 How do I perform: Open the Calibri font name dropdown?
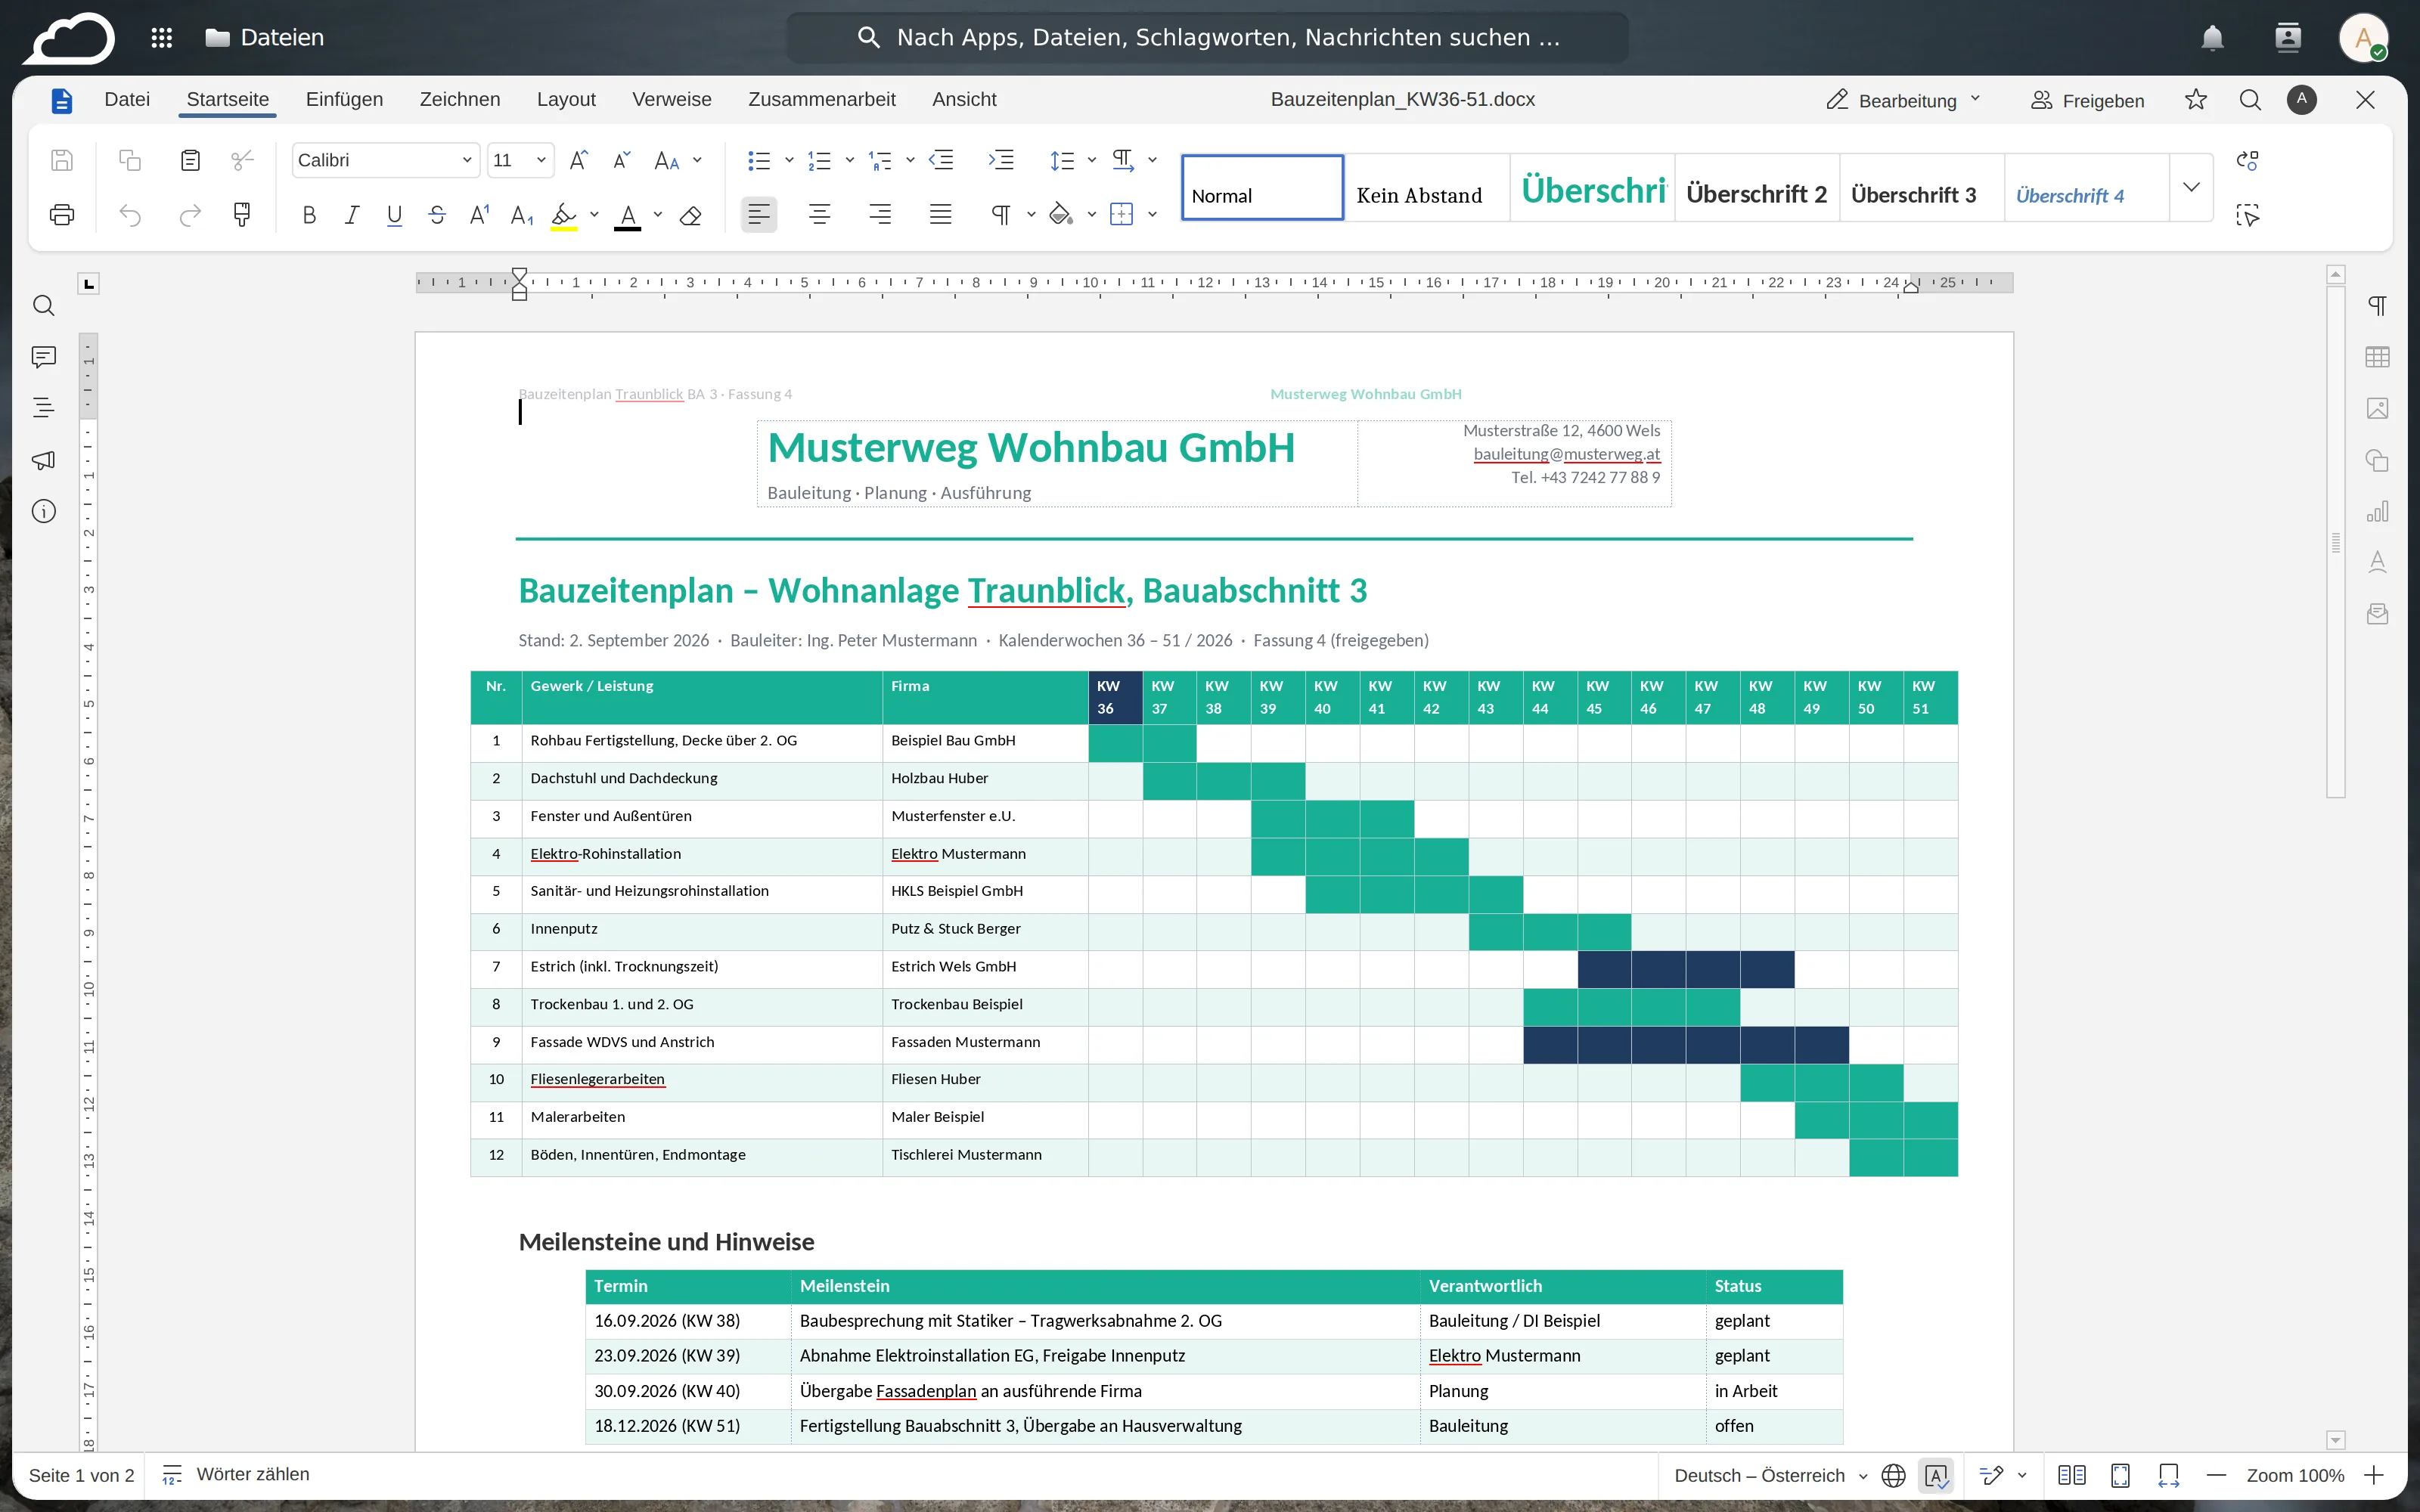click(466, 160)
